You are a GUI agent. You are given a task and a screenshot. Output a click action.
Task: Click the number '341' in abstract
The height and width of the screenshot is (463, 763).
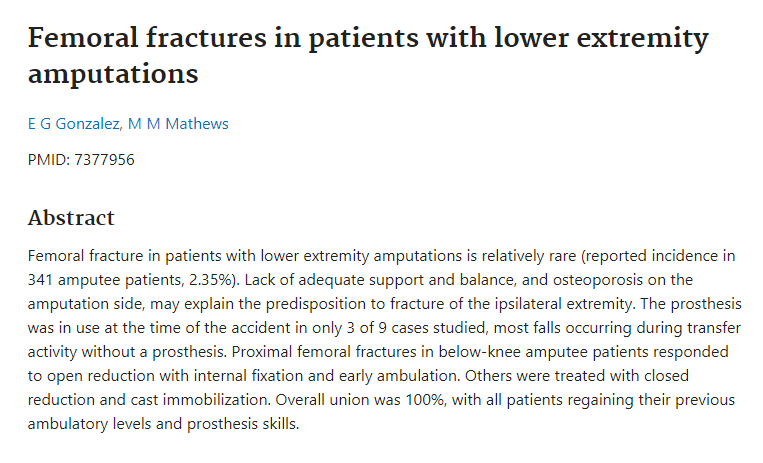pos(45,279)
